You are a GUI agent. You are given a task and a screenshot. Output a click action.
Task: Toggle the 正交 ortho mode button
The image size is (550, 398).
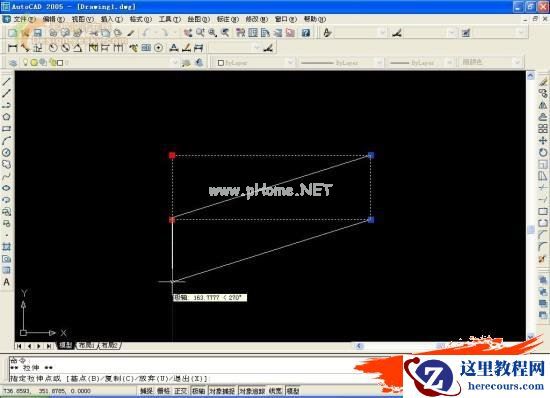click(x=181, y=391)
